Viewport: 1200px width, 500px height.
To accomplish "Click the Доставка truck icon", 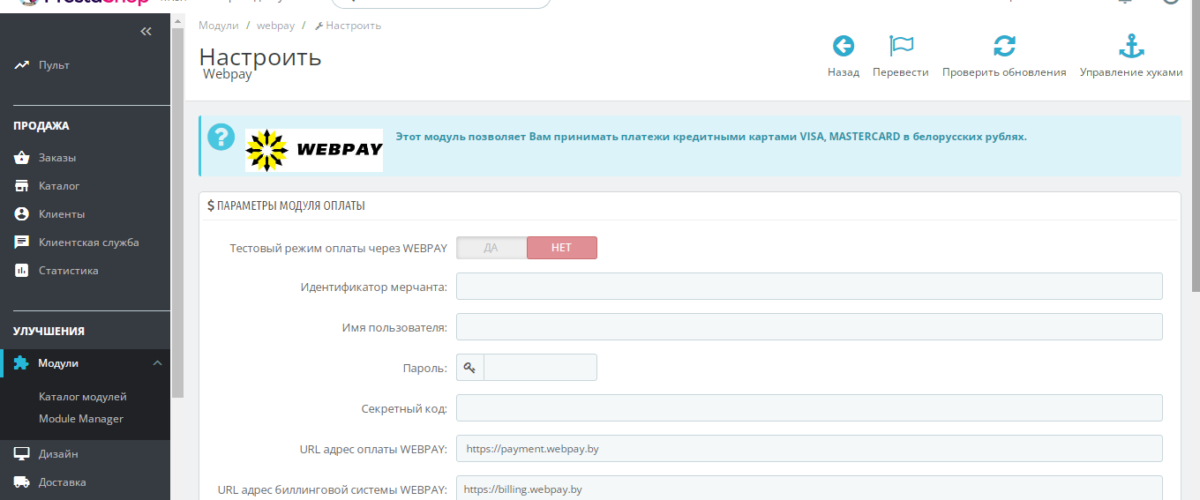I will click(21, 482).
